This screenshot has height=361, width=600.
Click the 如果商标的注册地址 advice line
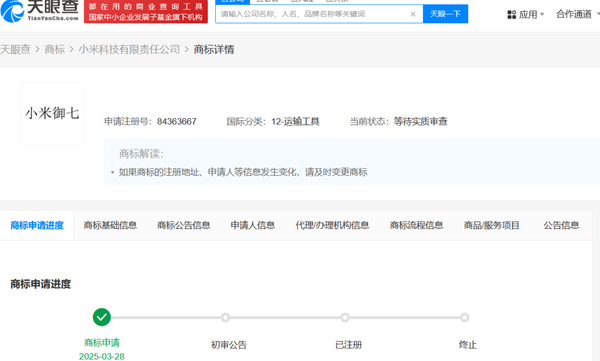pyautogui.click(x=243, y=172)
